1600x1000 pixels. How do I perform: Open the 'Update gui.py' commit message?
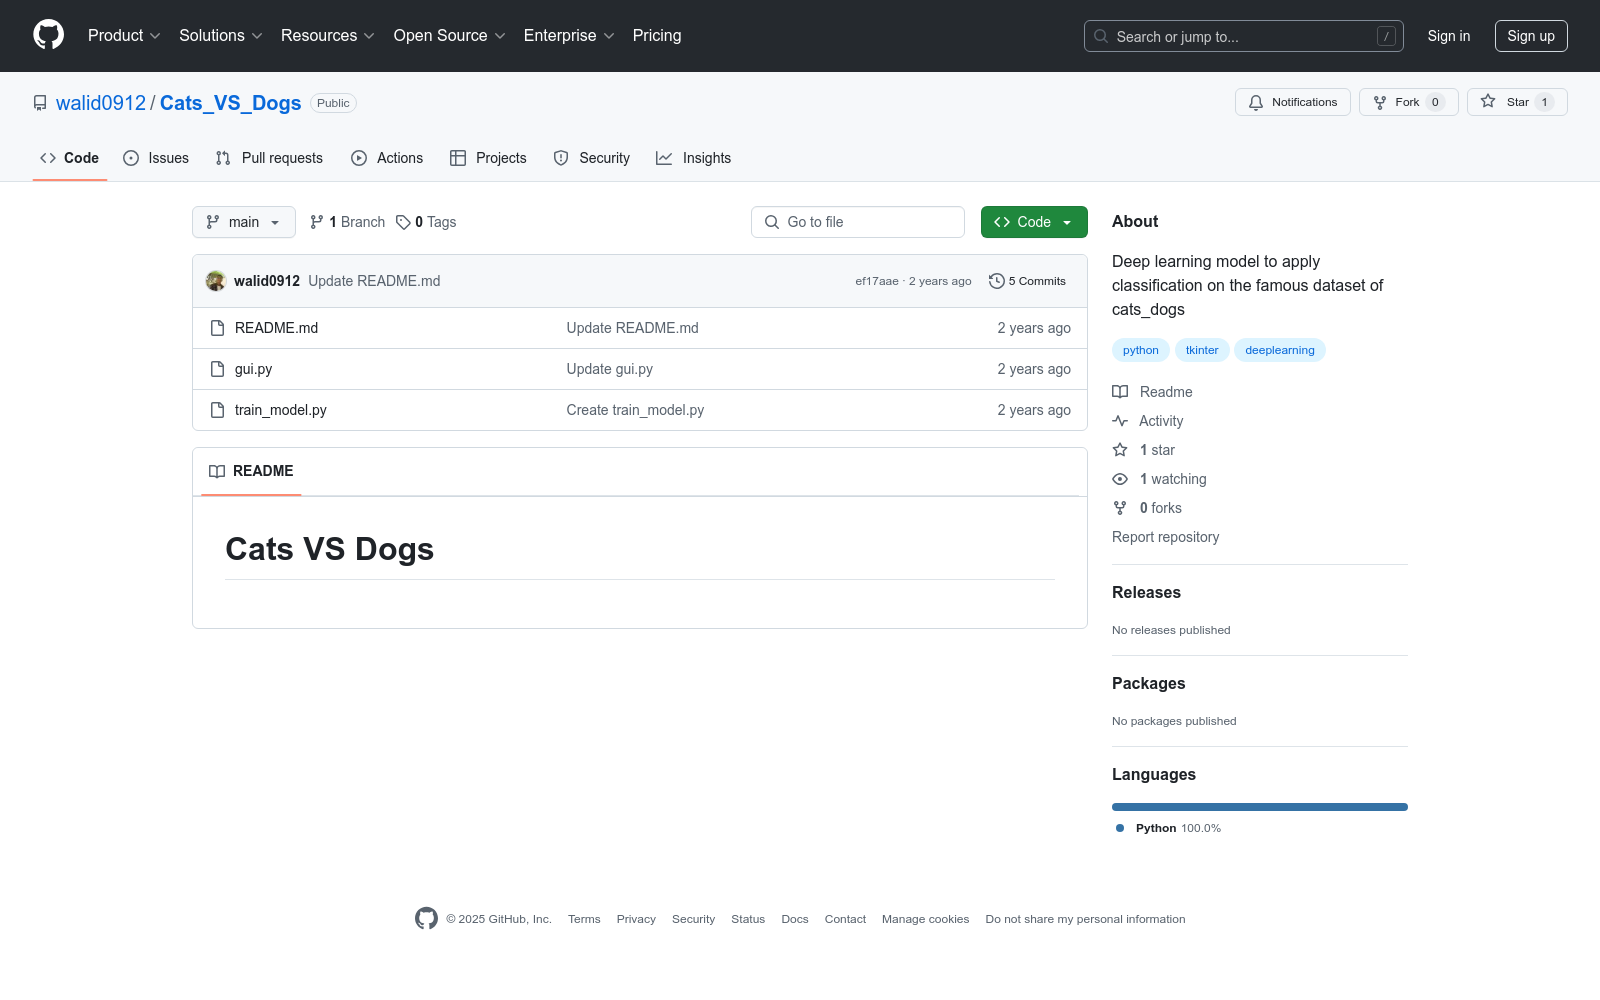tap(610, 369)
